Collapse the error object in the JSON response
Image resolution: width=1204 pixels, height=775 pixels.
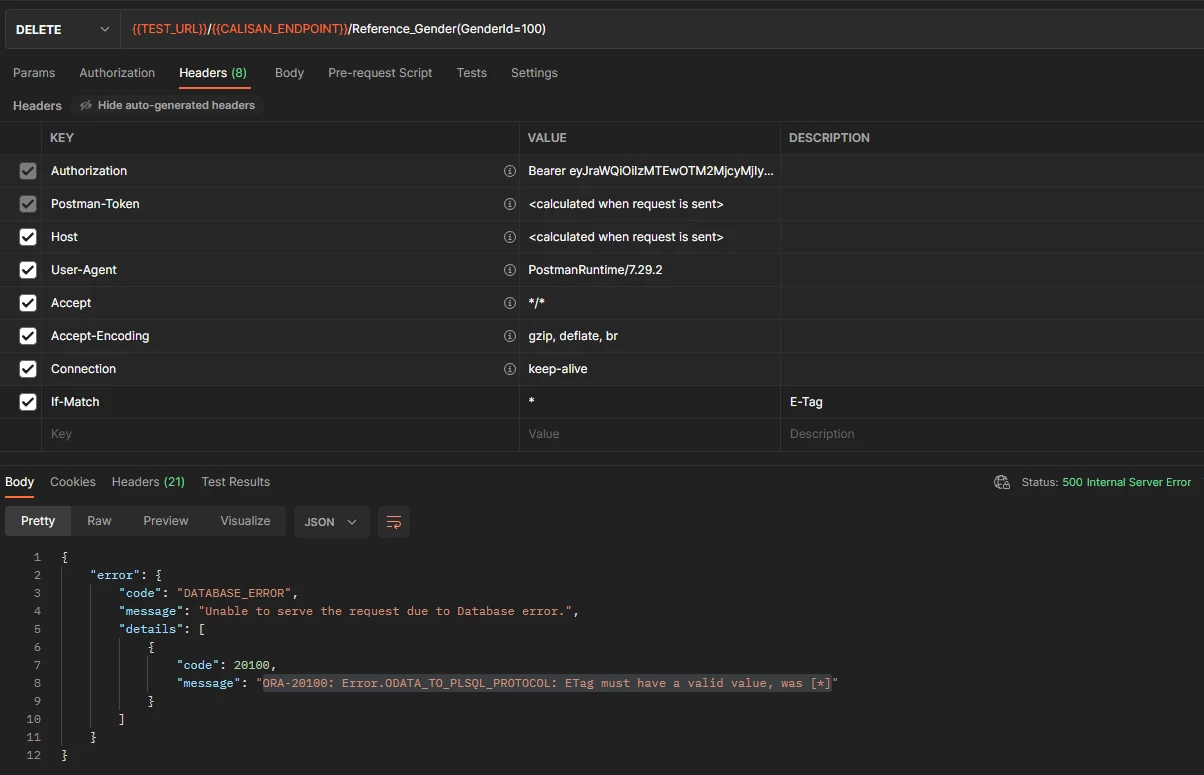pyautogui.click(x=49, y=575)
